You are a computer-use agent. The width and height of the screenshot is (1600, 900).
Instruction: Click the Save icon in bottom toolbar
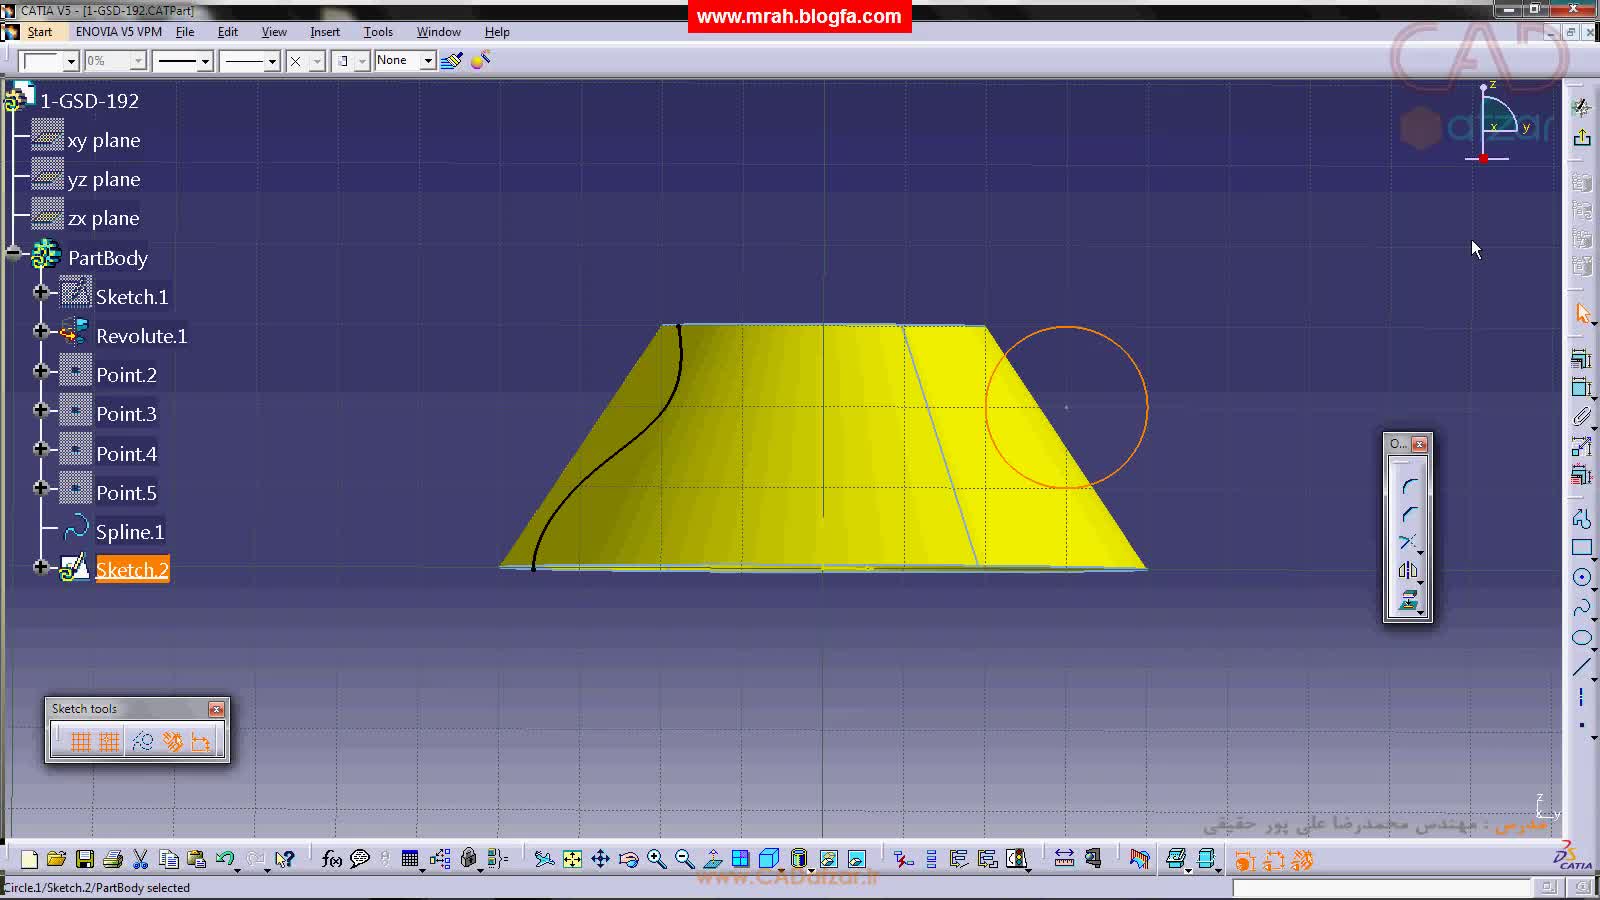click(x=85, y=859)
